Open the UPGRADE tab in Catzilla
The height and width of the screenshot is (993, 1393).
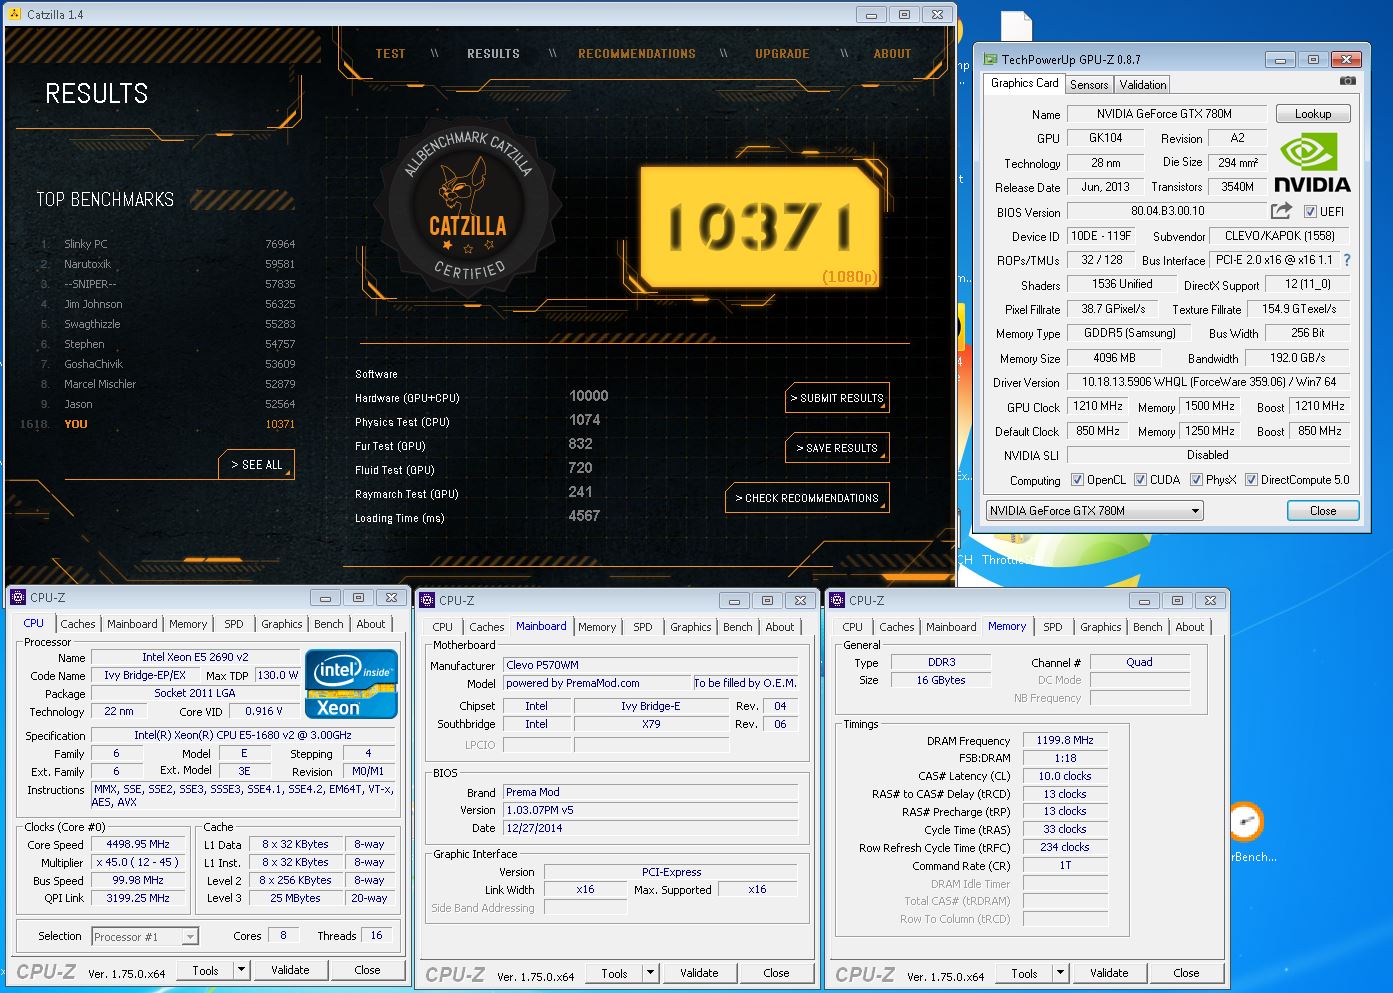point(782,54)
